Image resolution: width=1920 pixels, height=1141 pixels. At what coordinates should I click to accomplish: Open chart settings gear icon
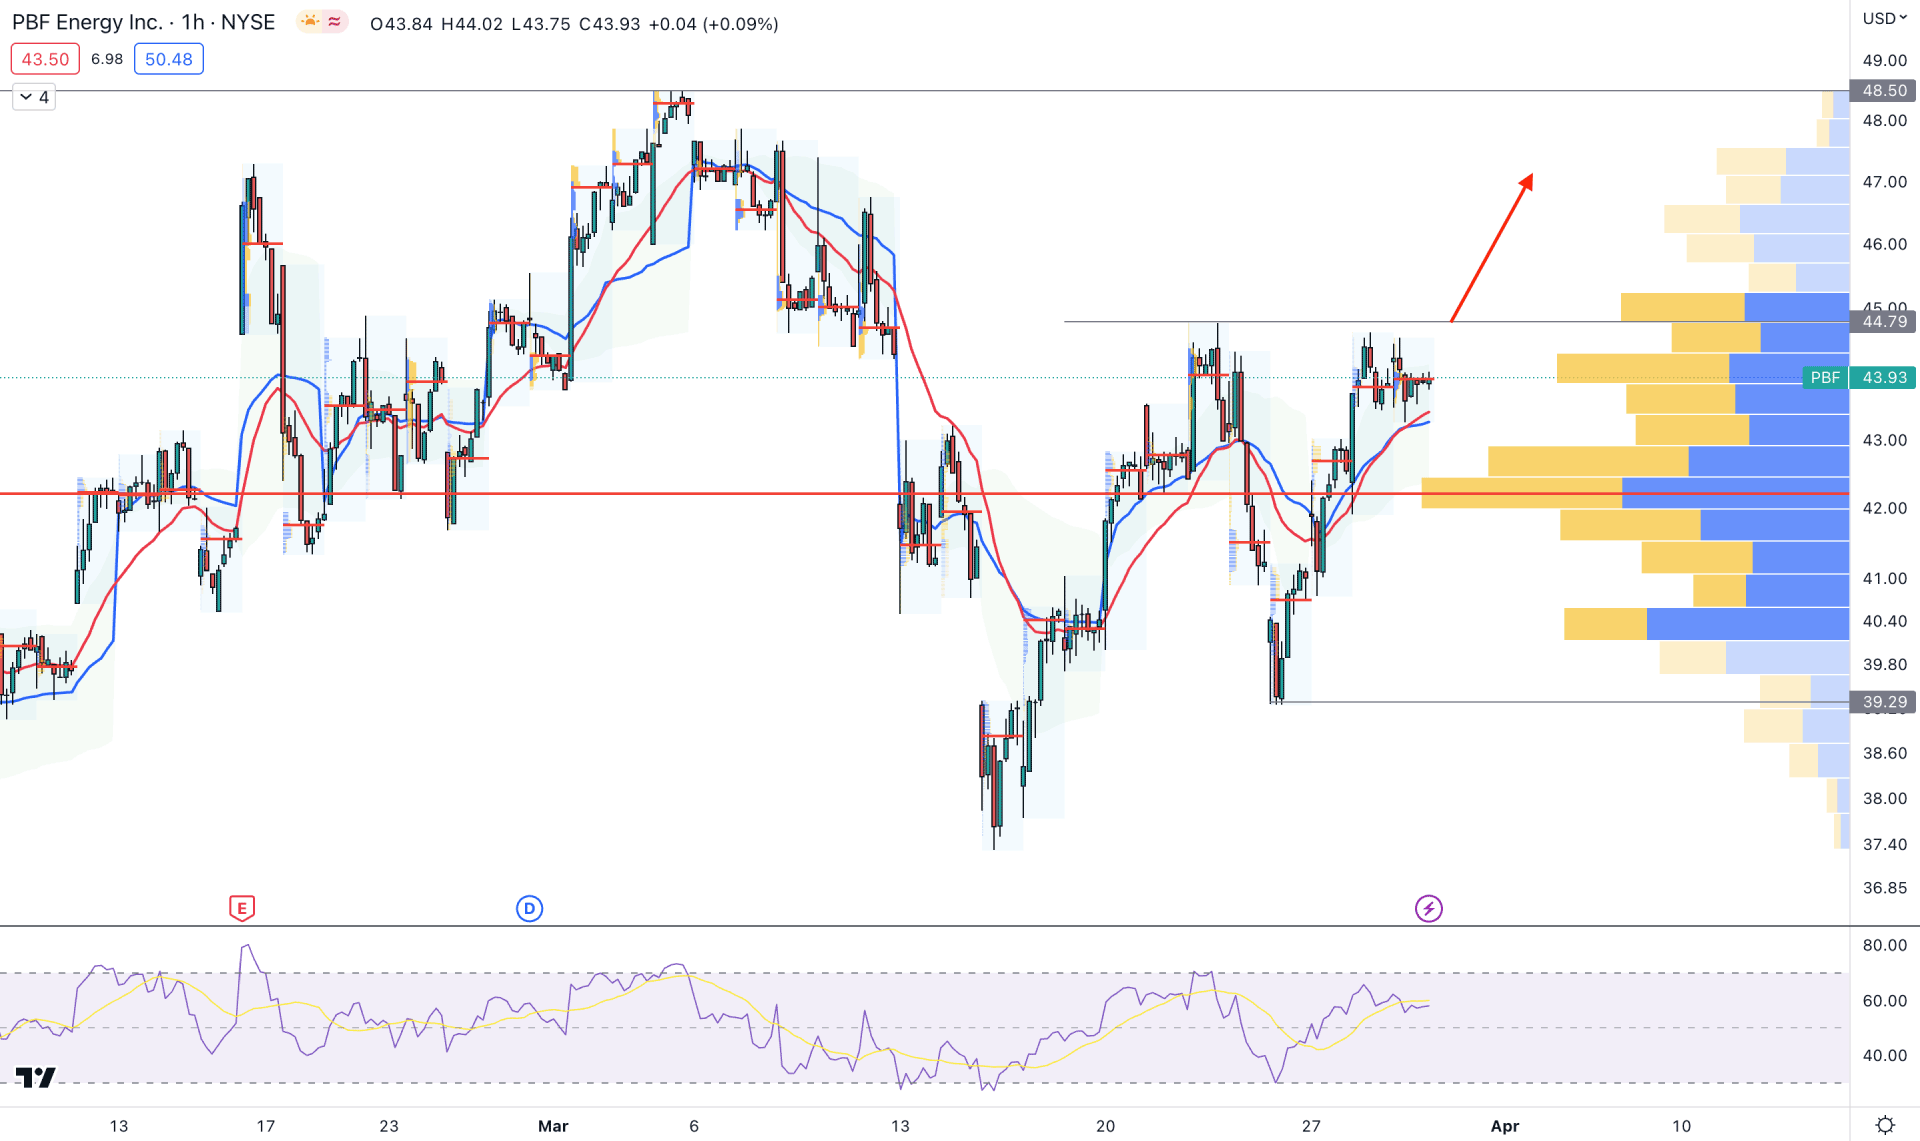pyautogui.click(x=1885, y=1125)
